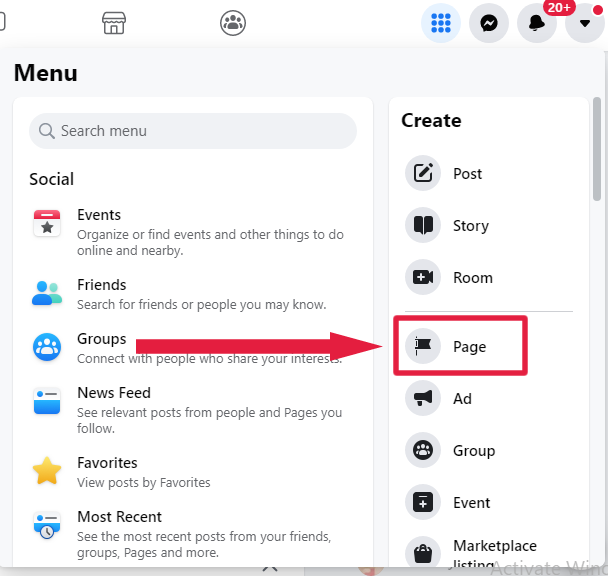
Task: Close the Menu via blue grid icon
Action: [x=441, y=23]
